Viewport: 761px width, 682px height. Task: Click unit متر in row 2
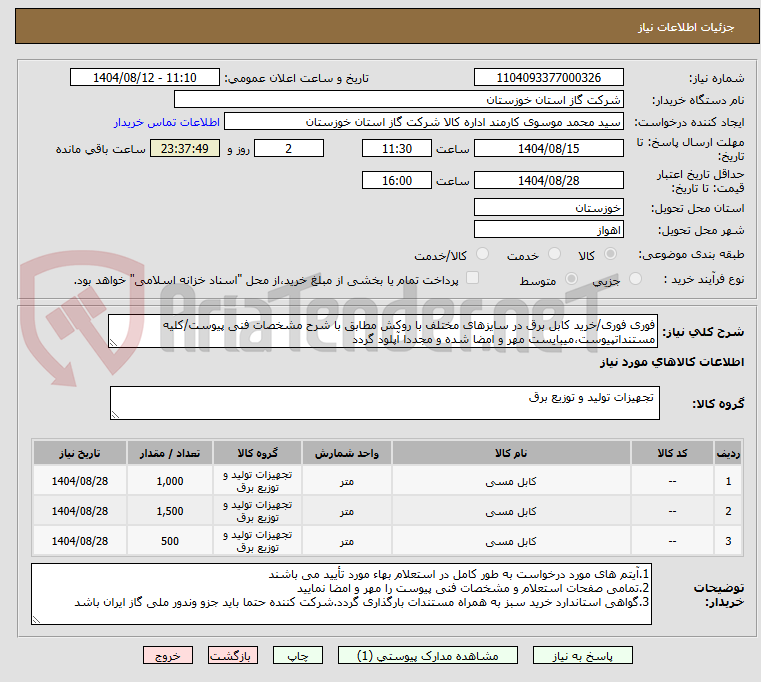click(x=347, y=512)
